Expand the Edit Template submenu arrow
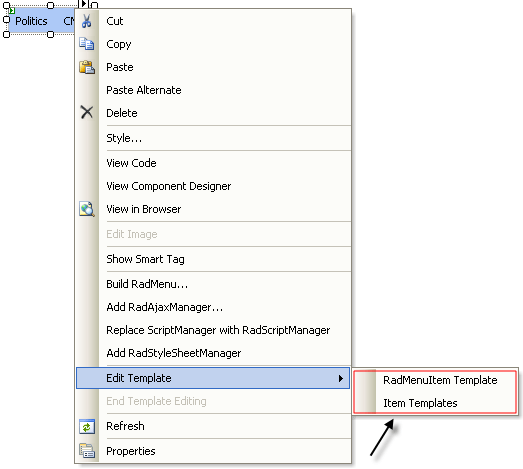 pos(341,379)
